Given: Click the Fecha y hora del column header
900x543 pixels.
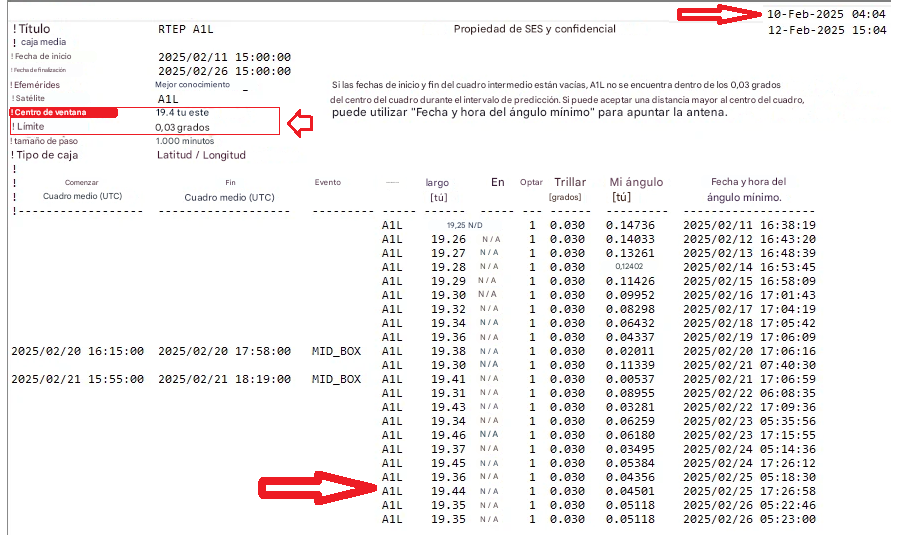Looking at the screenshot, I should (x=748, y=181).
